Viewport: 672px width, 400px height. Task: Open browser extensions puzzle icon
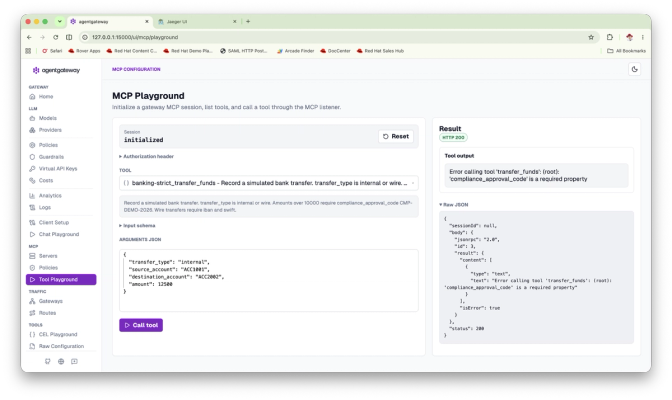[610, 37]
